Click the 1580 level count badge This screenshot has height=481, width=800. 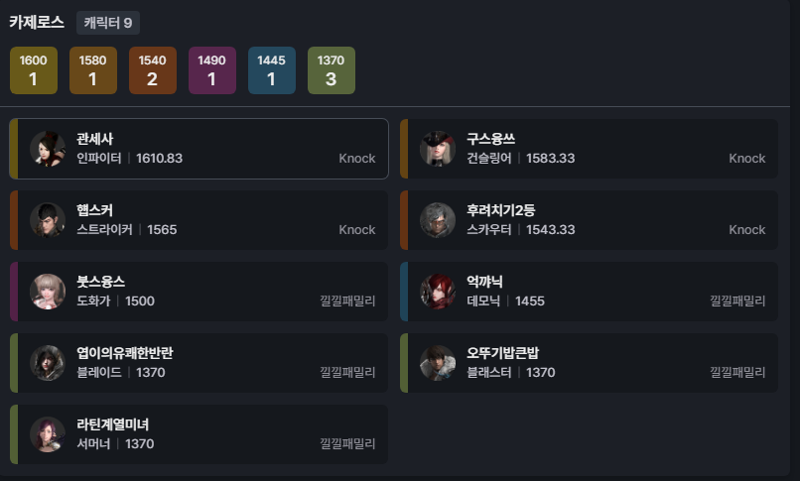click(93, 70)
